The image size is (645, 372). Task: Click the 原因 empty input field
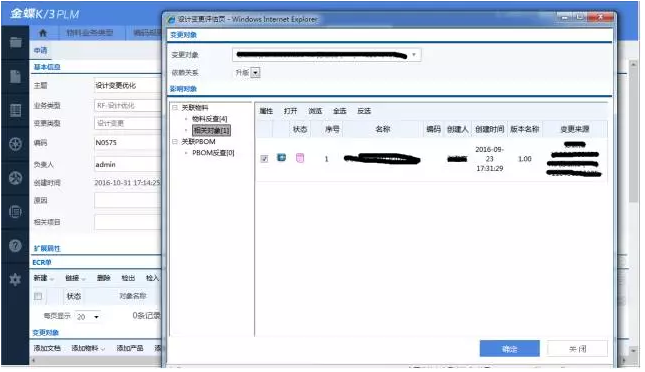pyautogui.click(x=128, y=201)
